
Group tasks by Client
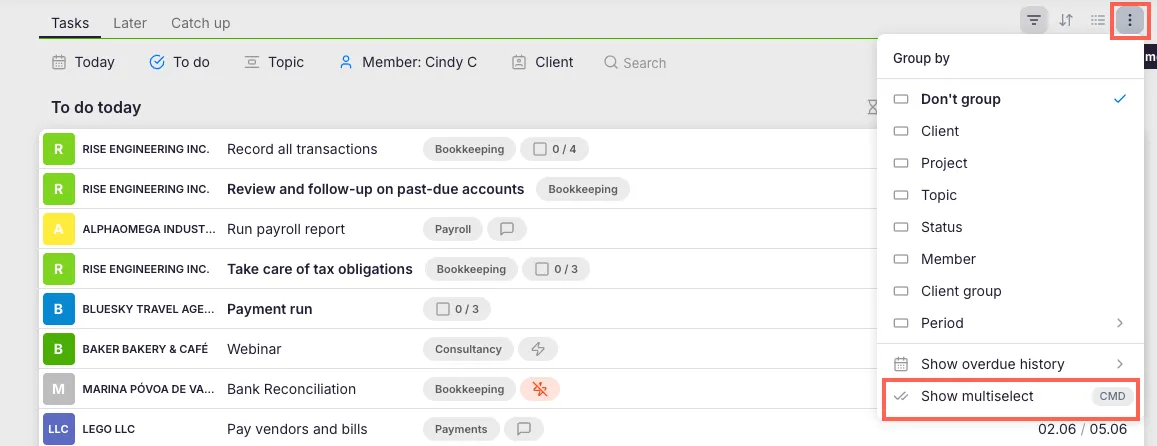pos(939,131)
